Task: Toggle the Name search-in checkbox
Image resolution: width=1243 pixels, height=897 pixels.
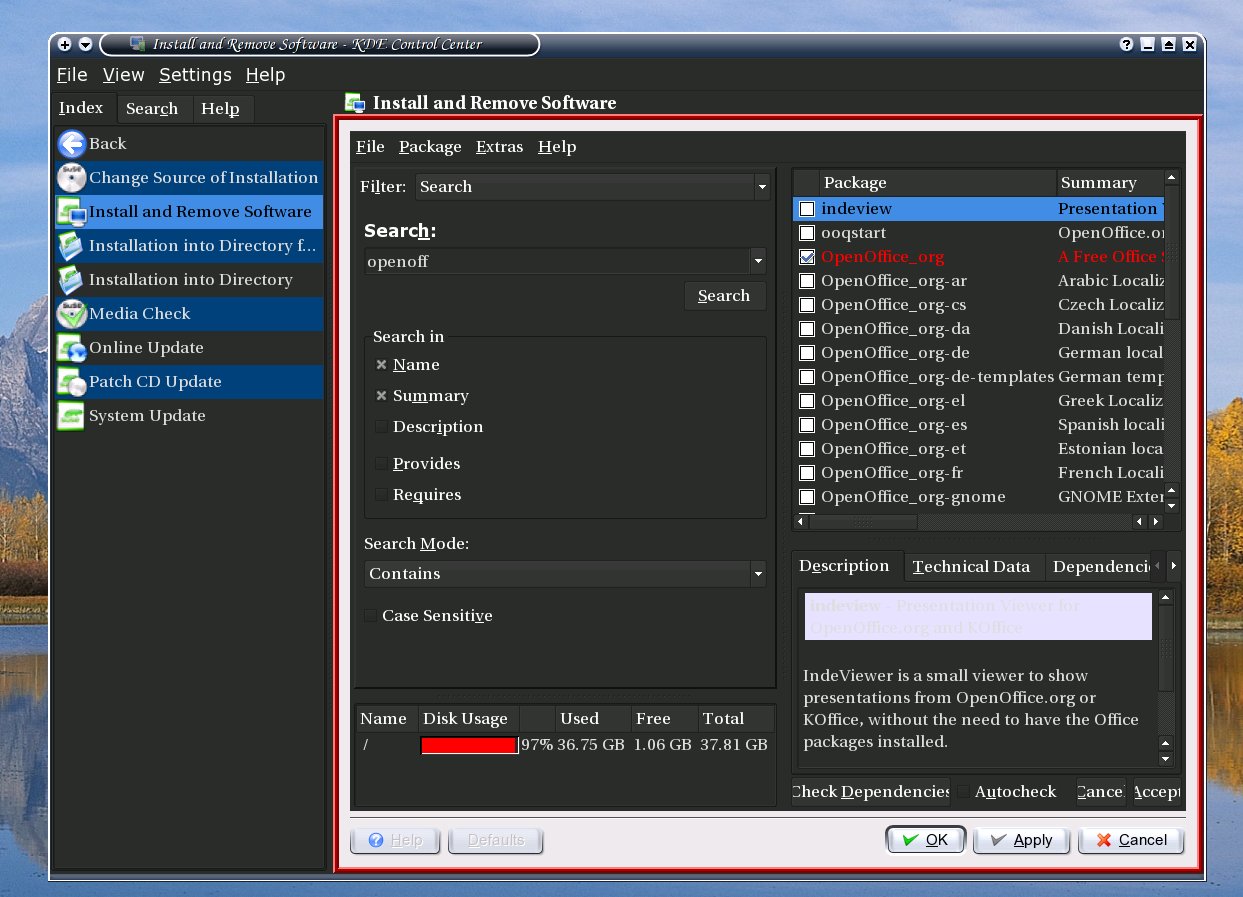Action: click(x=381, y=365)
